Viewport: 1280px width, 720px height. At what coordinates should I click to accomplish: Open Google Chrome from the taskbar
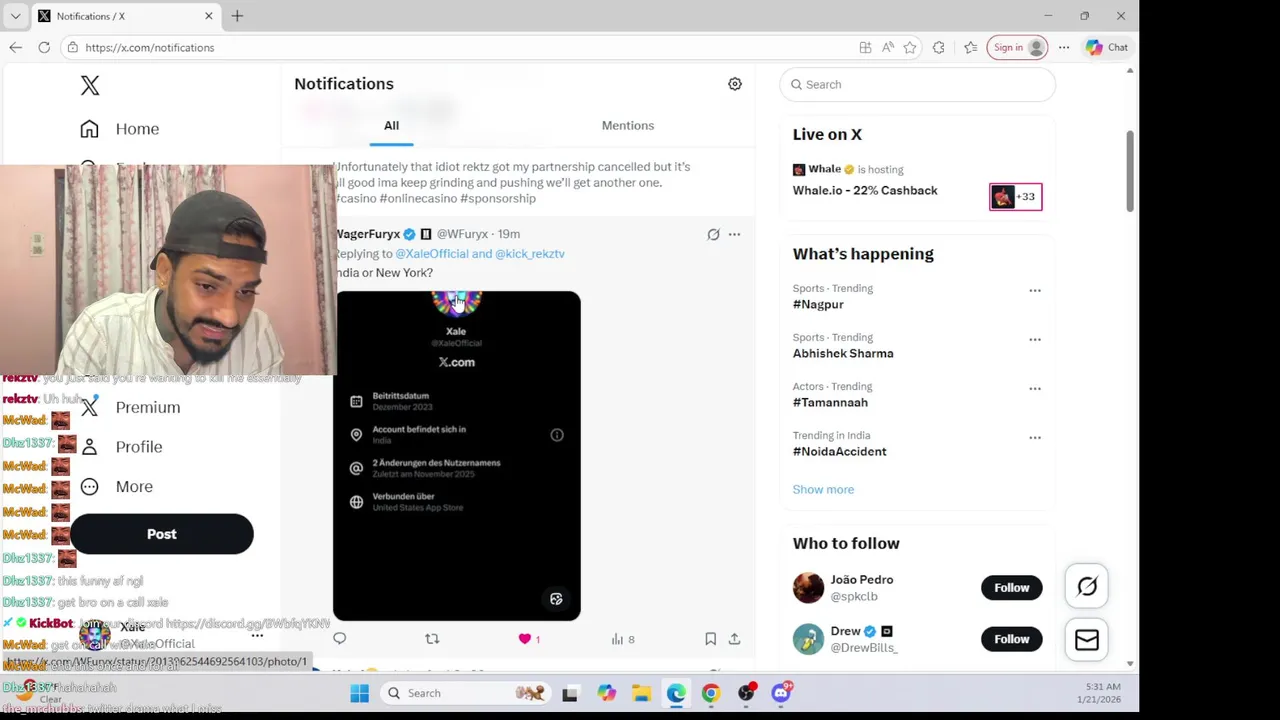pyautogui.click(x=711, y=694)
